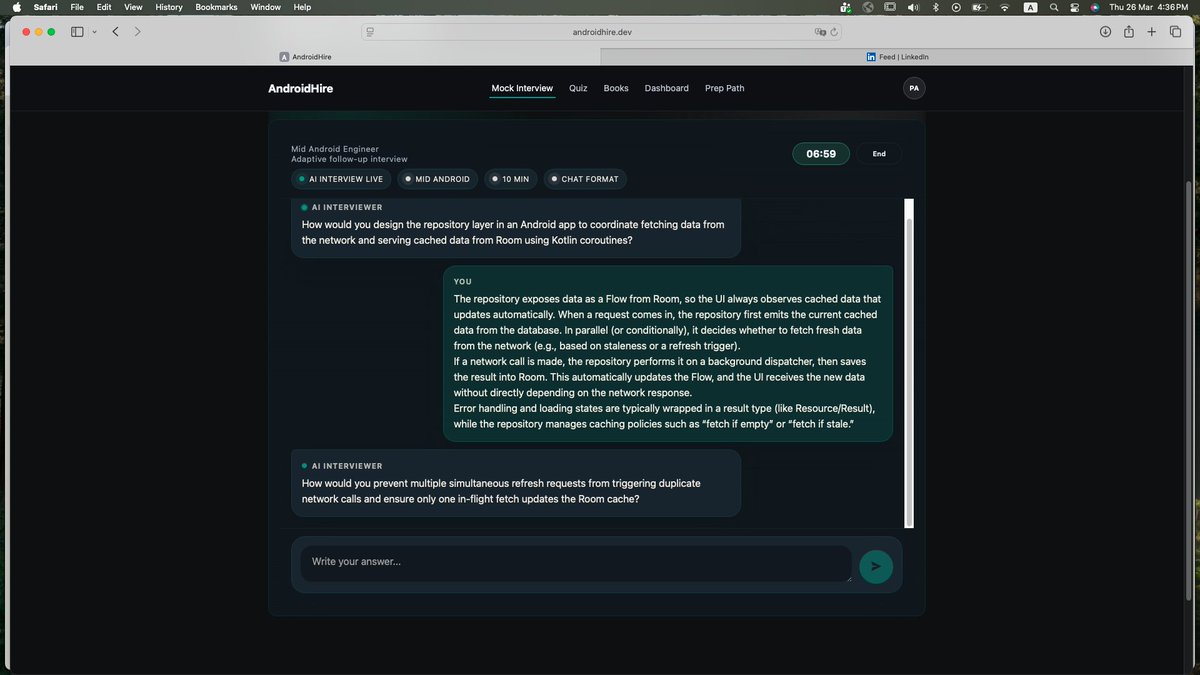Viewport: 1200px width, 675px height.
Task: Open the Bookmarks menu
Action: pyautogui.click(x=218, y=7)
